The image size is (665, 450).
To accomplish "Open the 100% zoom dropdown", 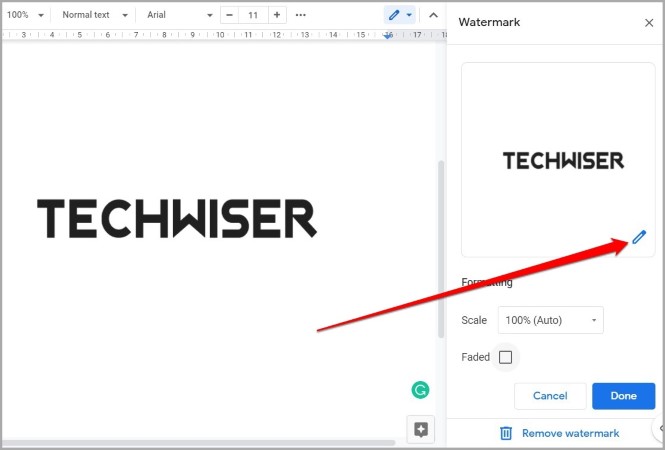I will [25, 15].
